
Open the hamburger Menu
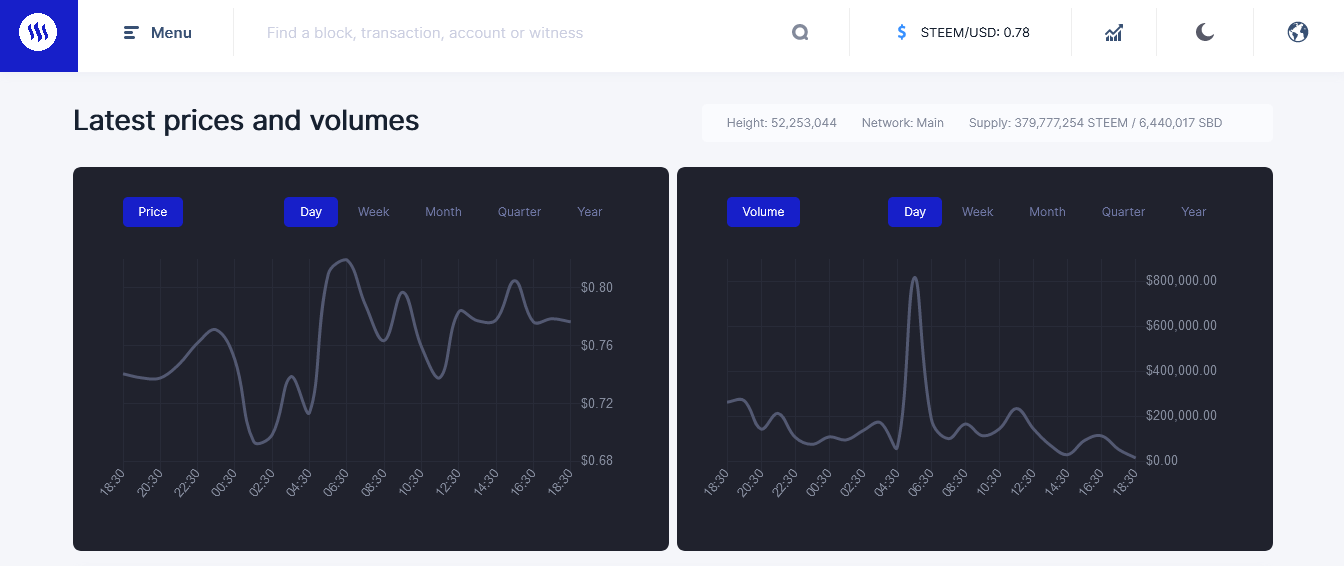click(x=158, y=33)
